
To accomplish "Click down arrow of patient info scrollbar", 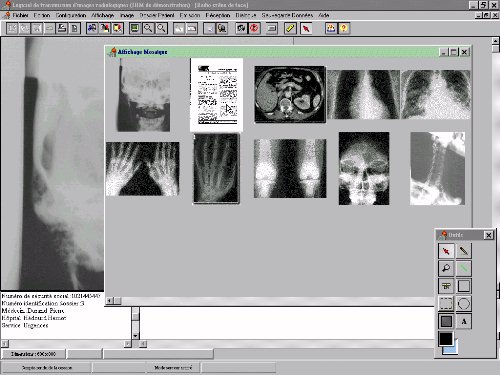I will click(x=135, y=336).
